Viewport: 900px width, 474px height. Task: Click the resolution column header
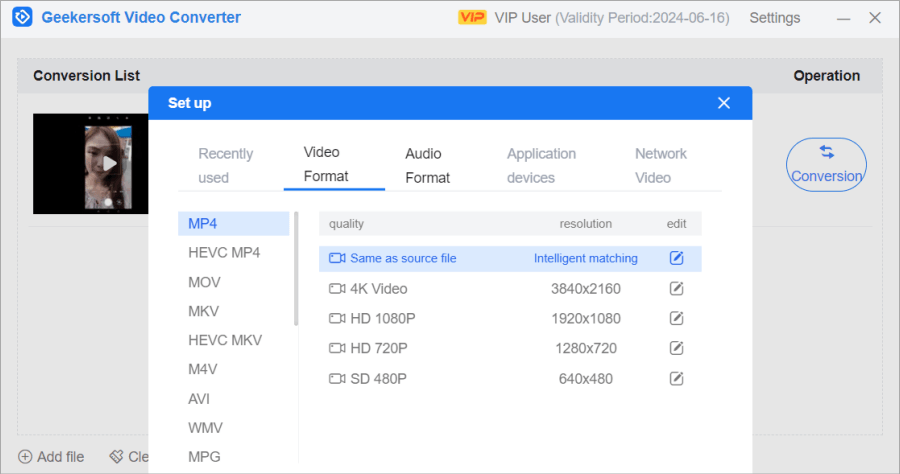pyautogui.click(x=585, y=224)
